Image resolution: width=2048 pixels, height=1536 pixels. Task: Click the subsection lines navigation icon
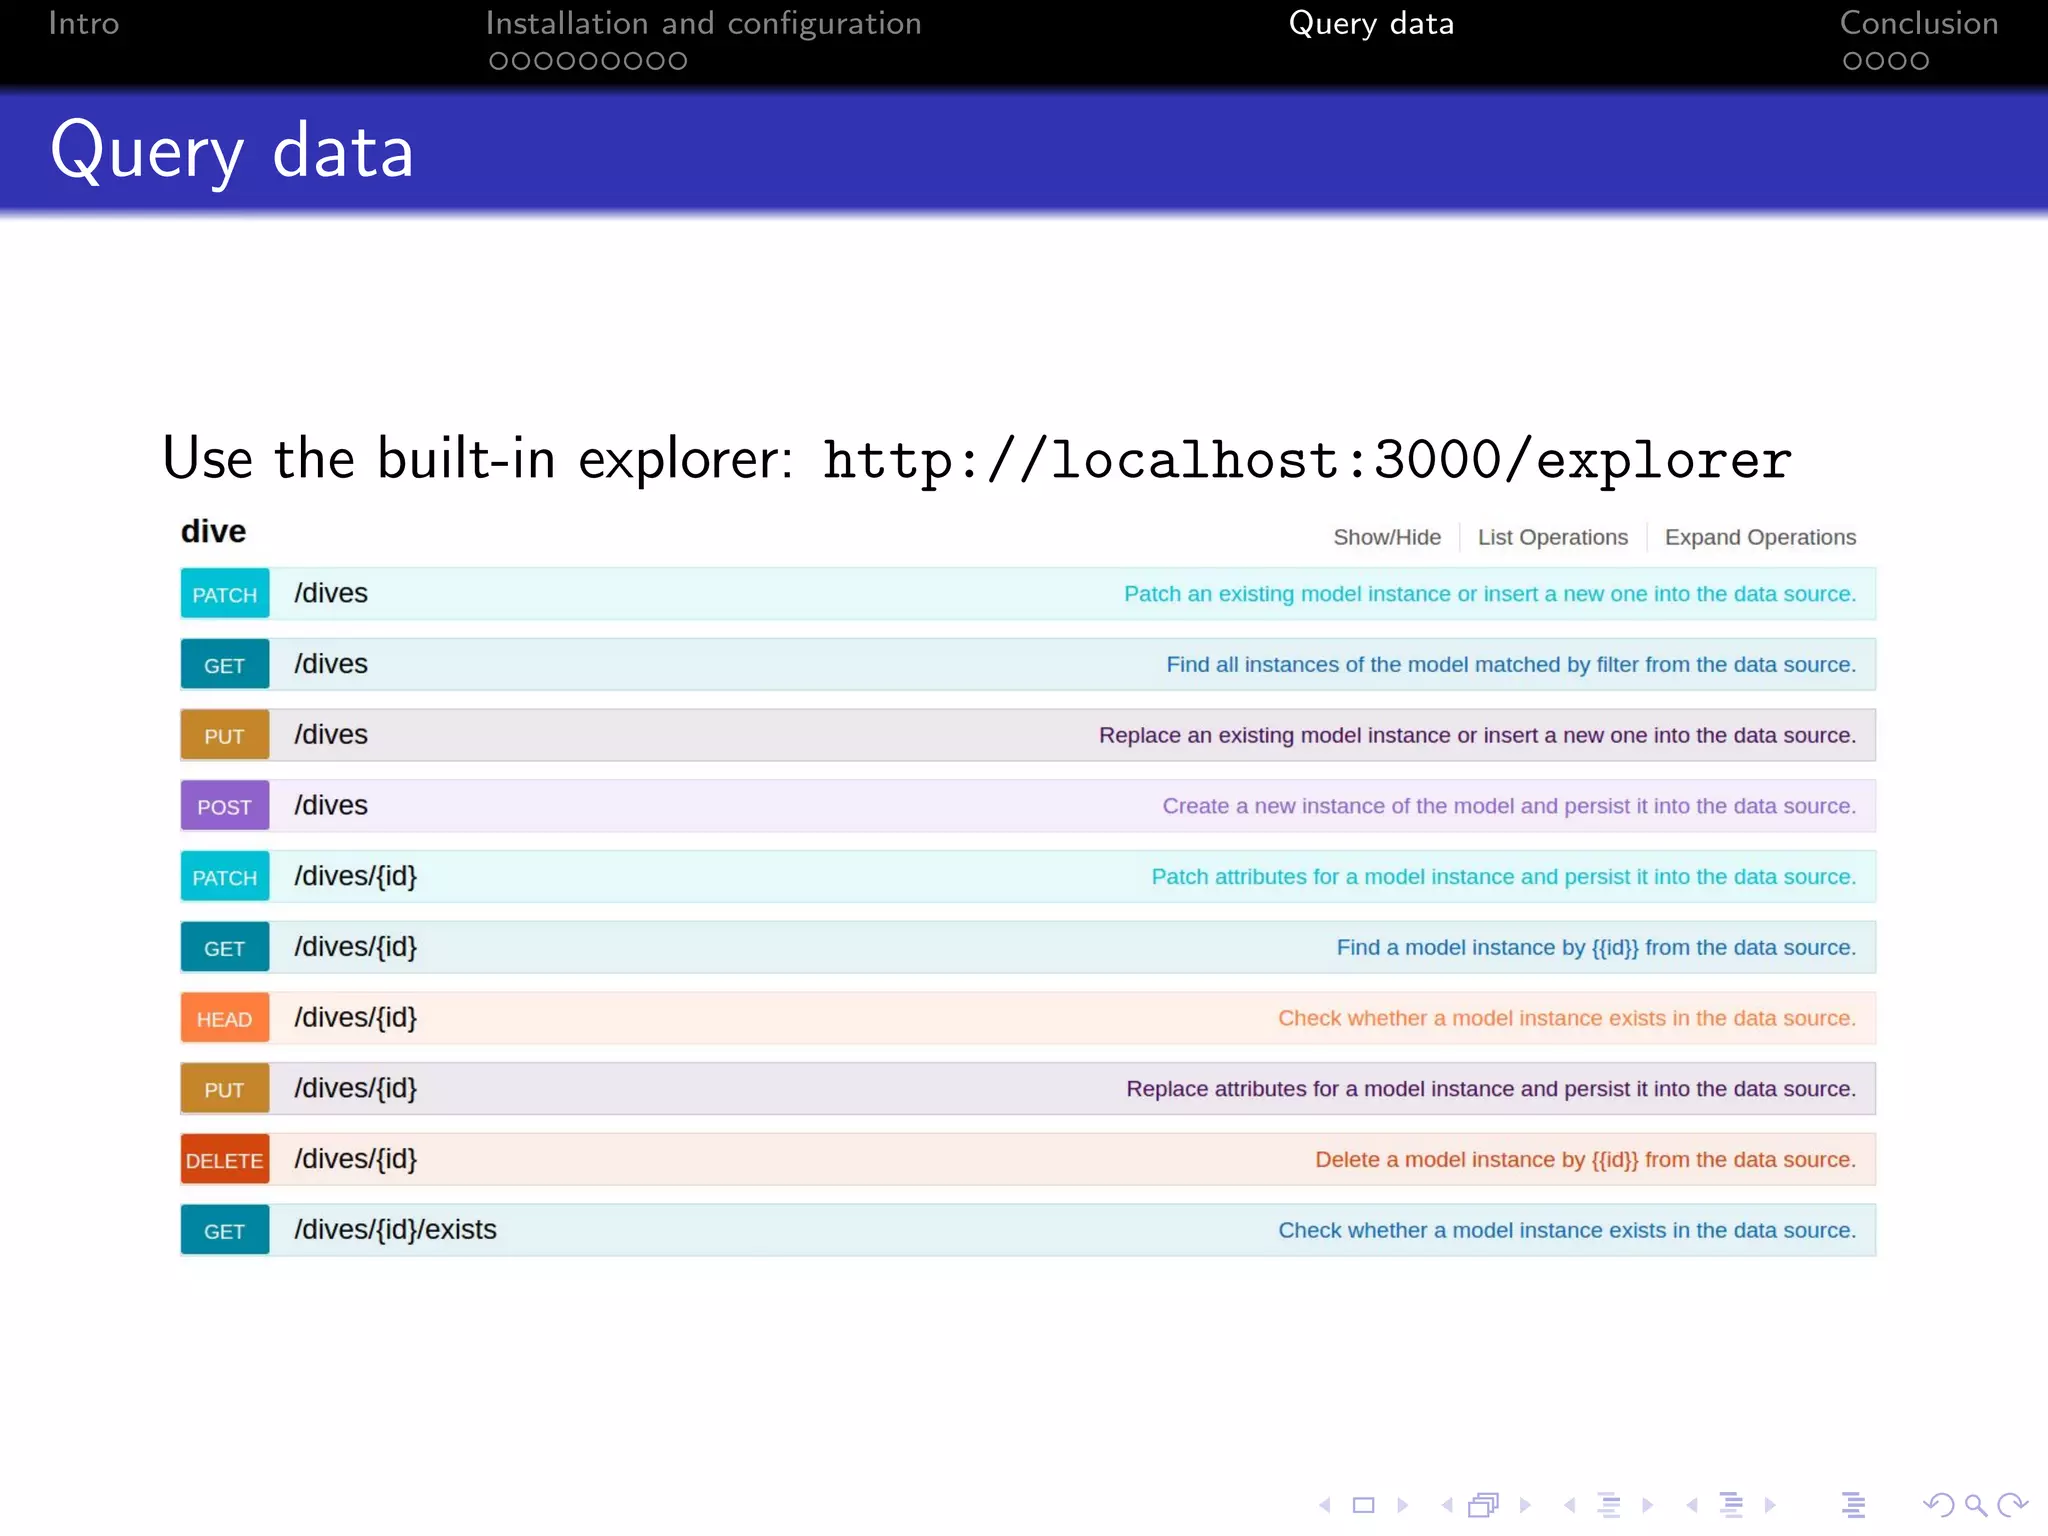point(1609,1505)
